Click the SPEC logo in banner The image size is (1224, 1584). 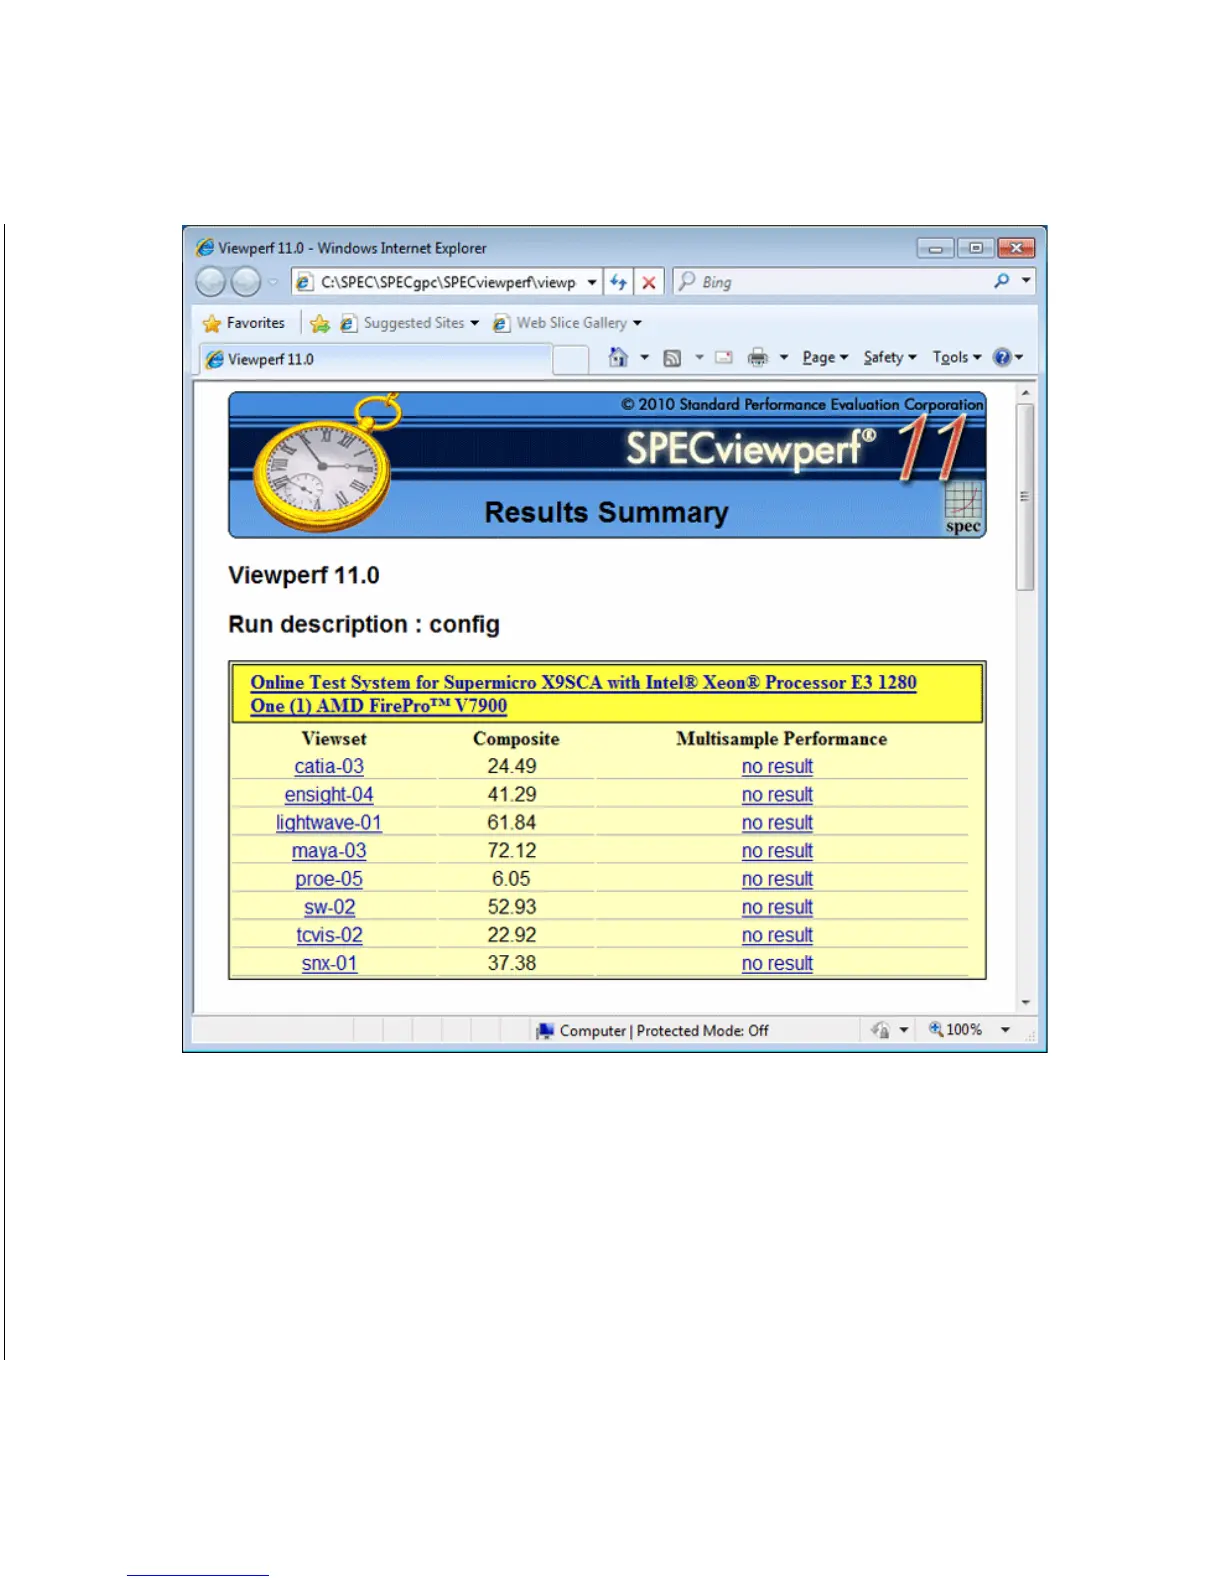click(x=963, y=509)
